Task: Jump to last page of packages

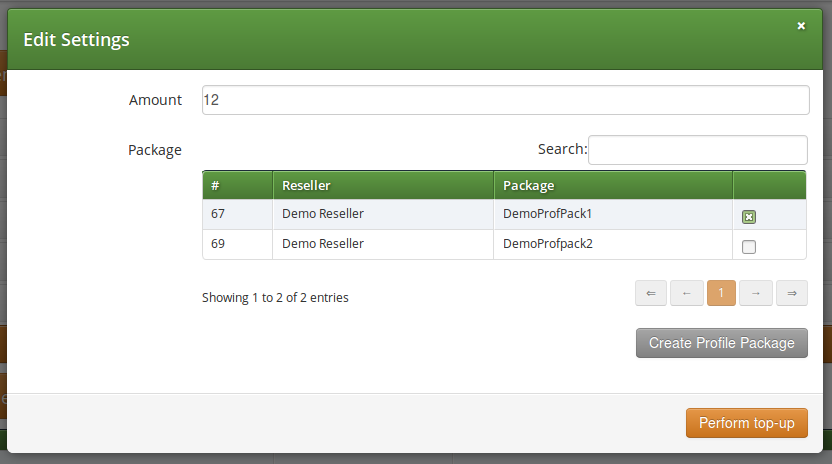Action: click(x=791, y=293)
